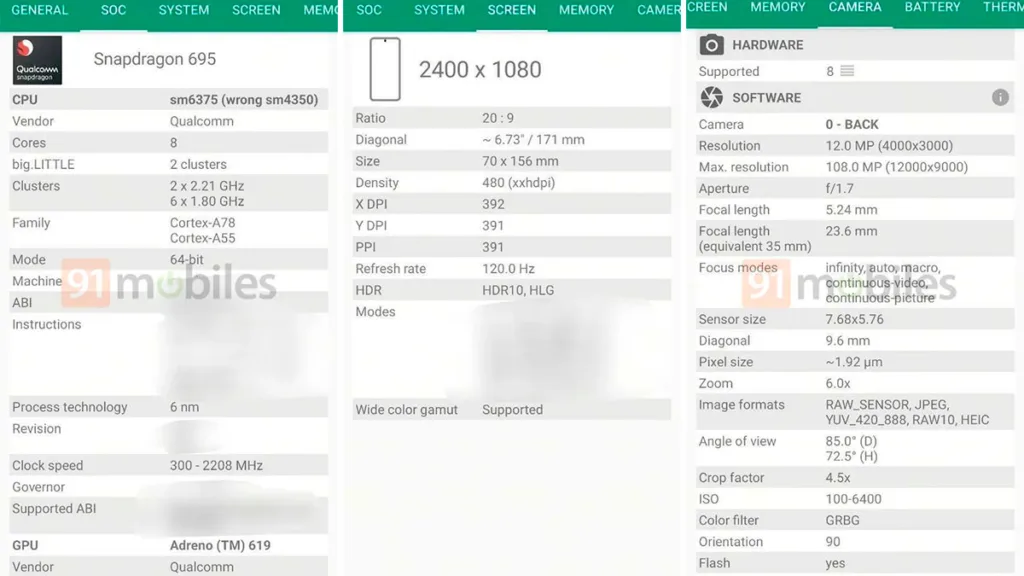Select the Color filter value GRBG
The height and width of the screenshot is (576, 1024).
pyautogui.click(x=842, y=520)
